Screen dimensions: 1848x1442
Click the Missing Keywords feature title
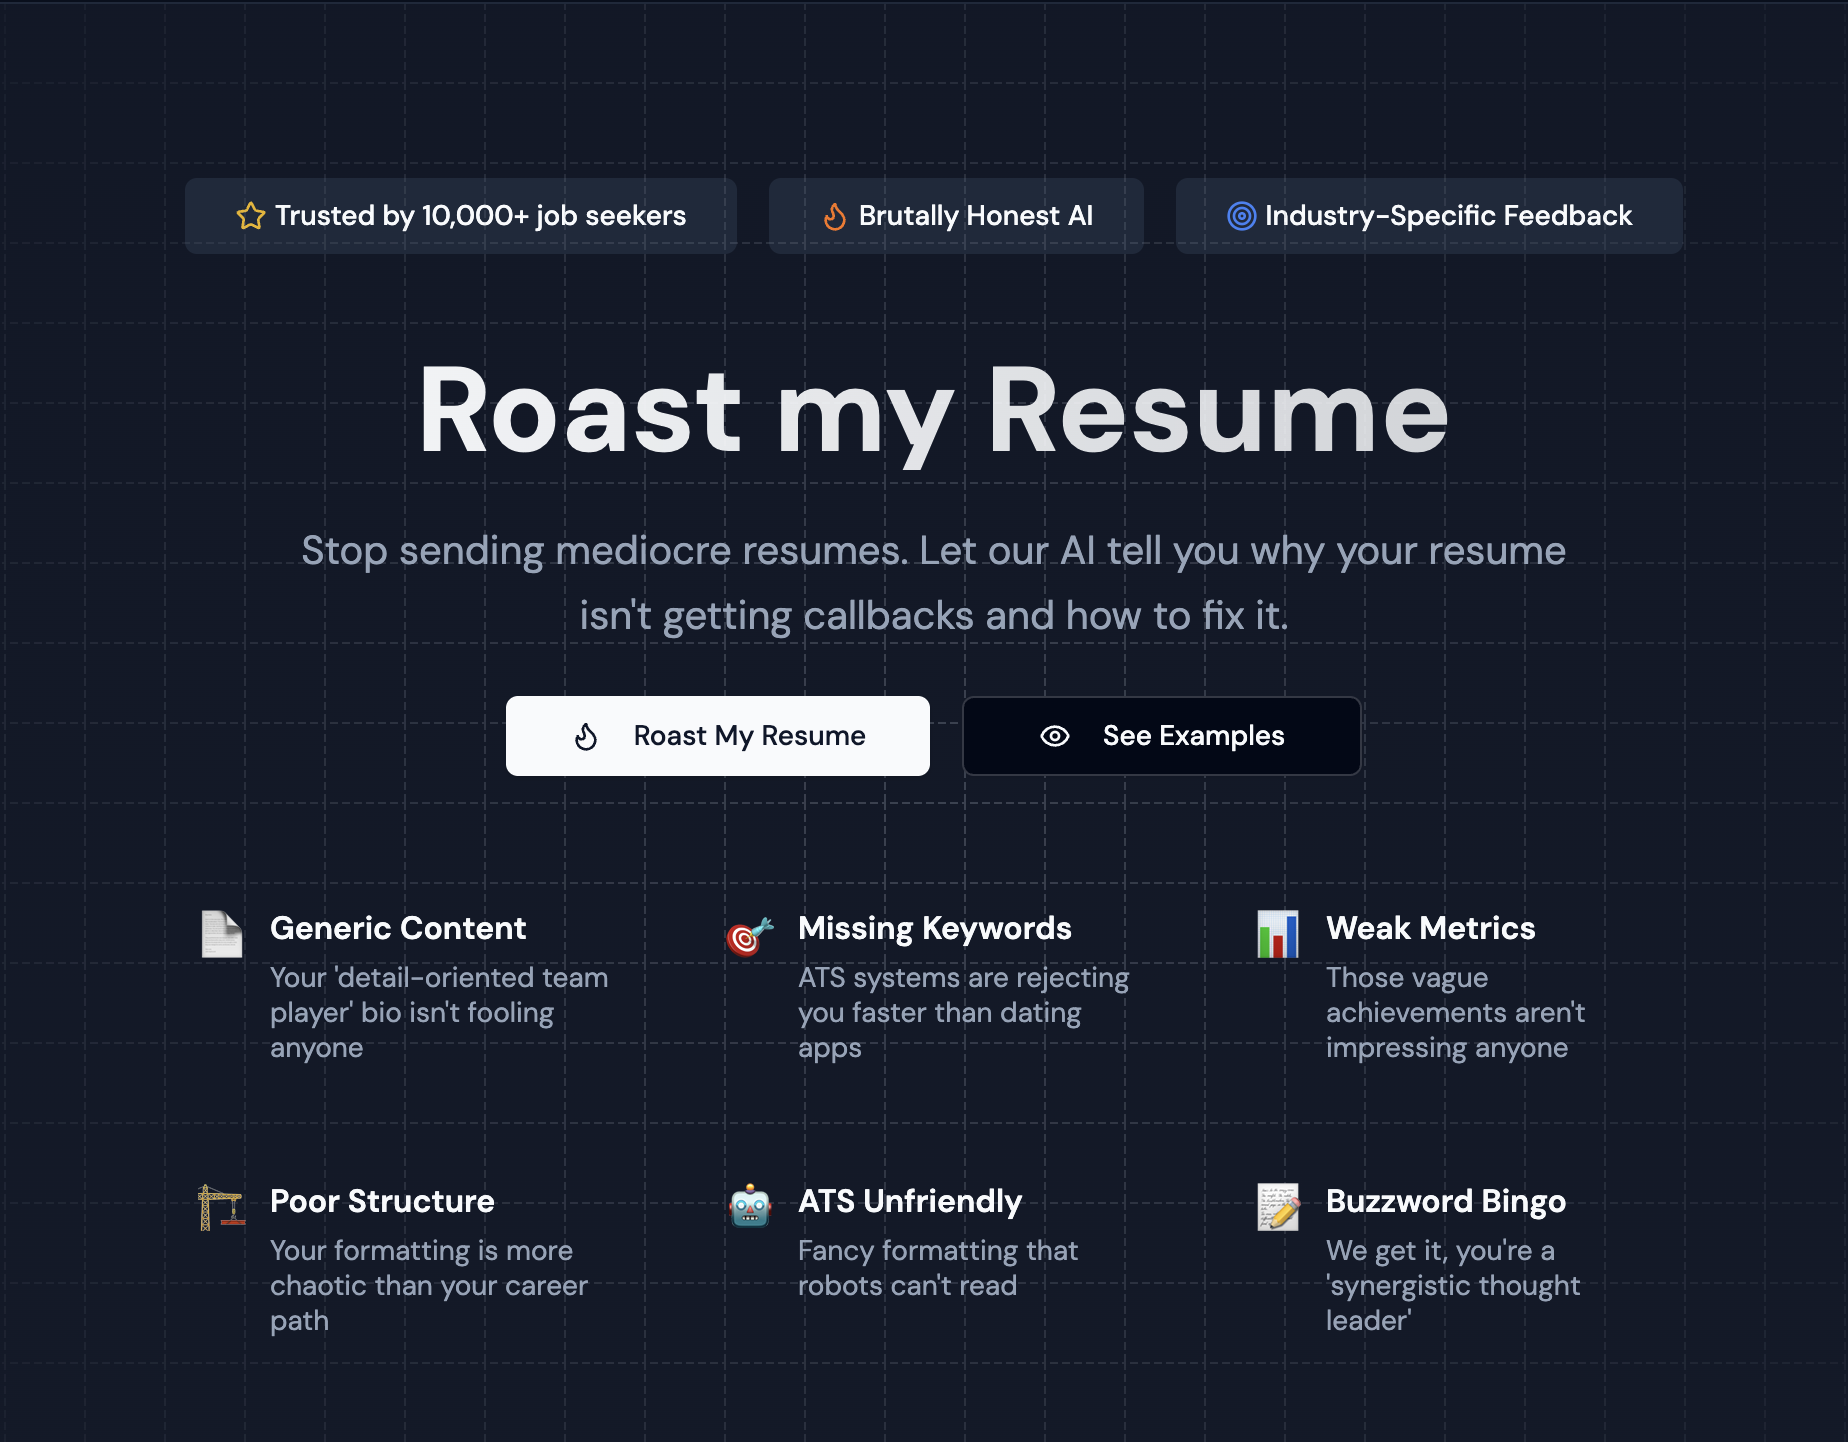pyautogui.click(x=933, y=928)
